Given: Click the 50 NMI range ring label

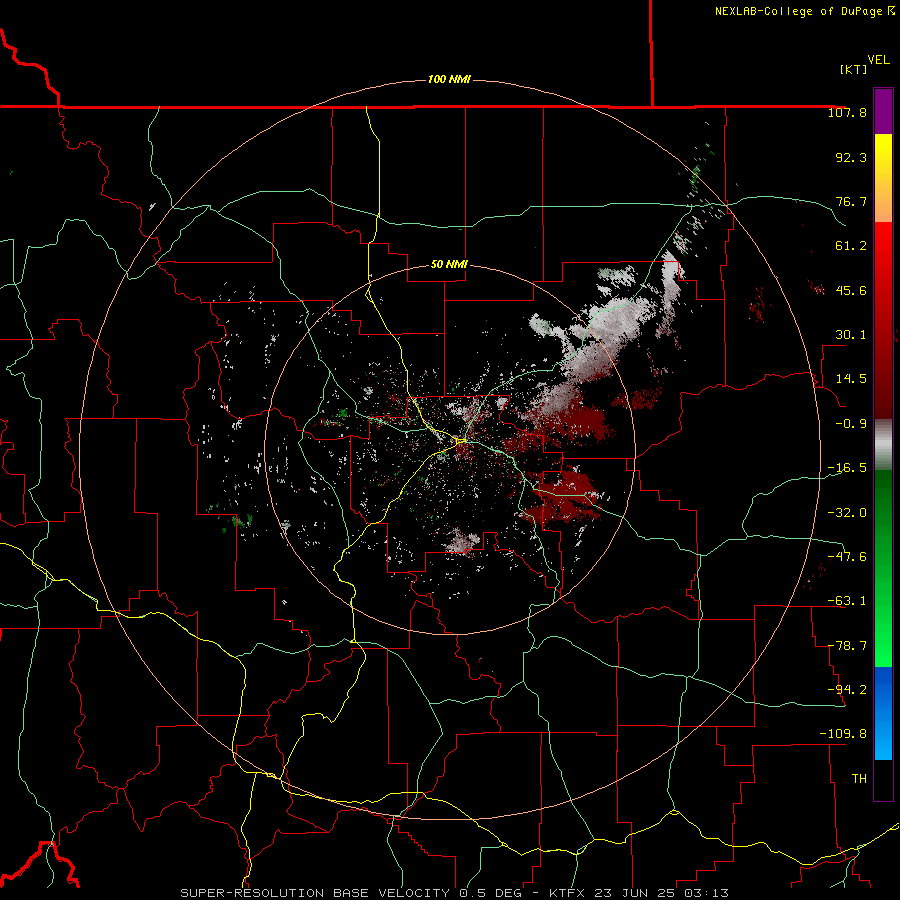Looking at the screenshot, I should coord(449,265).
